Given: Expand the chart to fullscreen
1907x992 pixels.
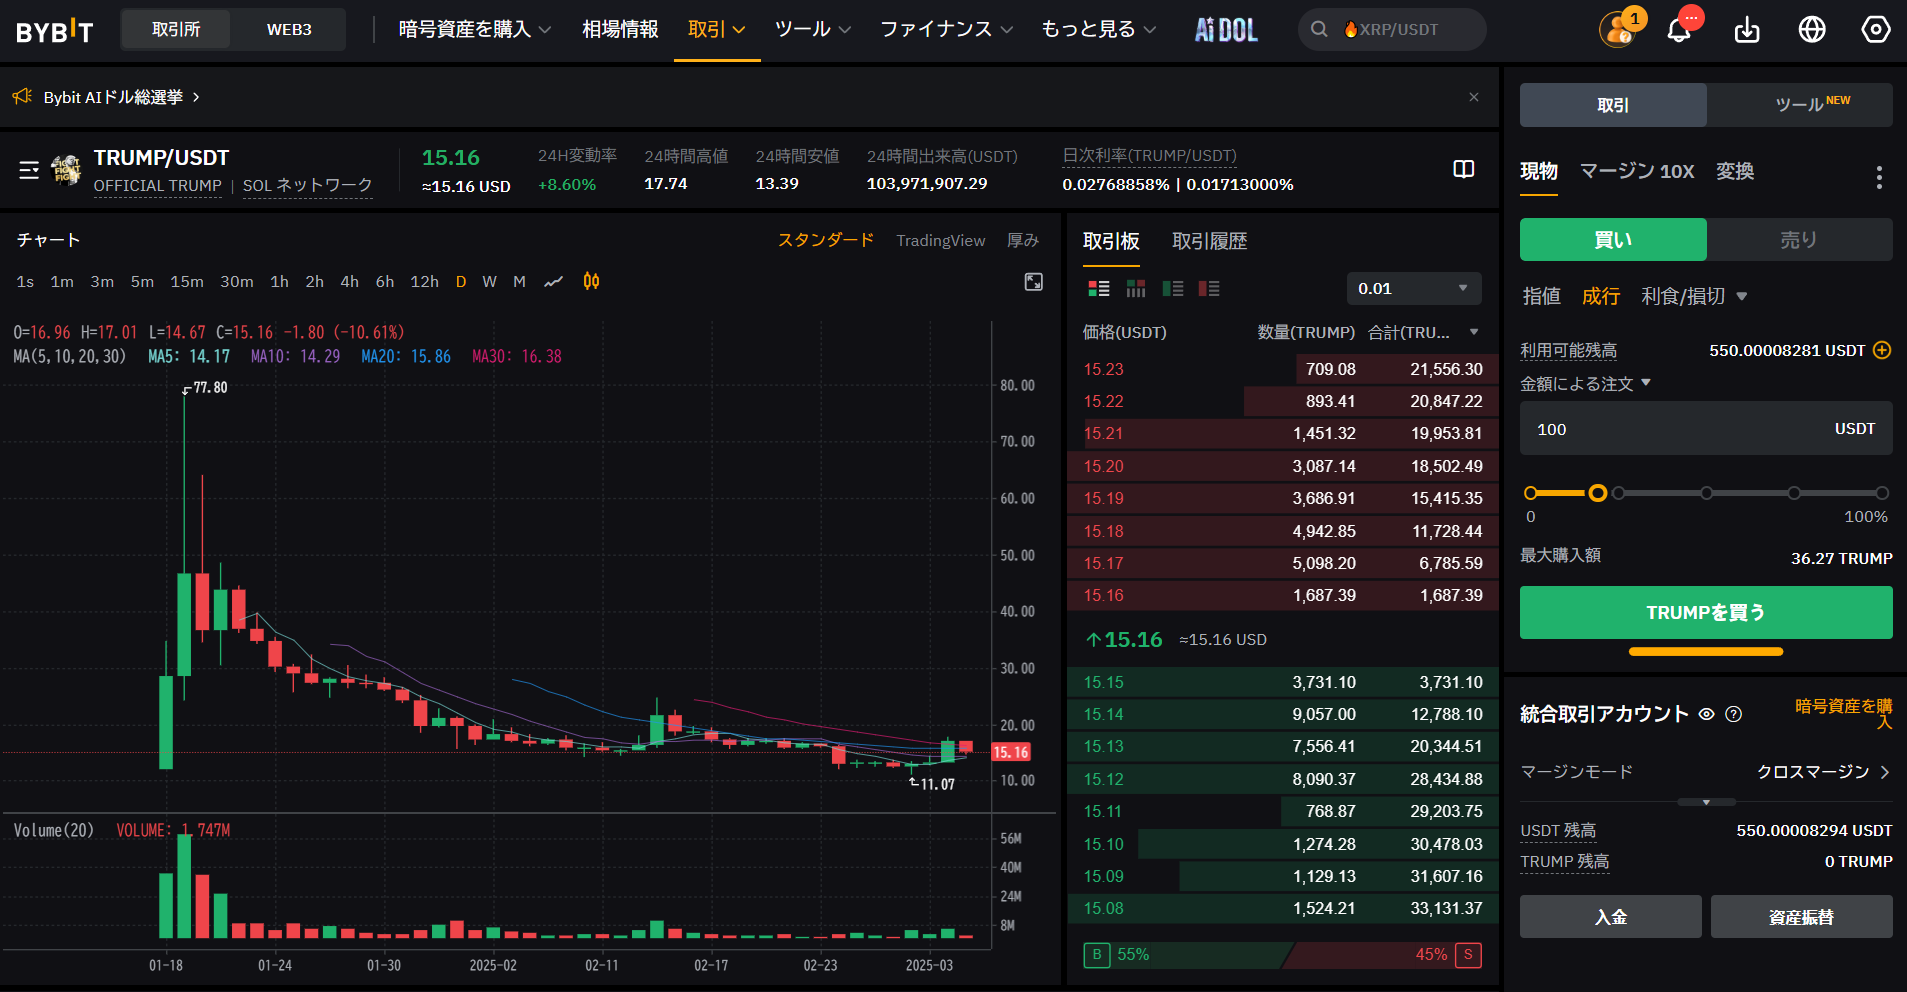Looking at the screenshot, I should [x=1034, y=282].
